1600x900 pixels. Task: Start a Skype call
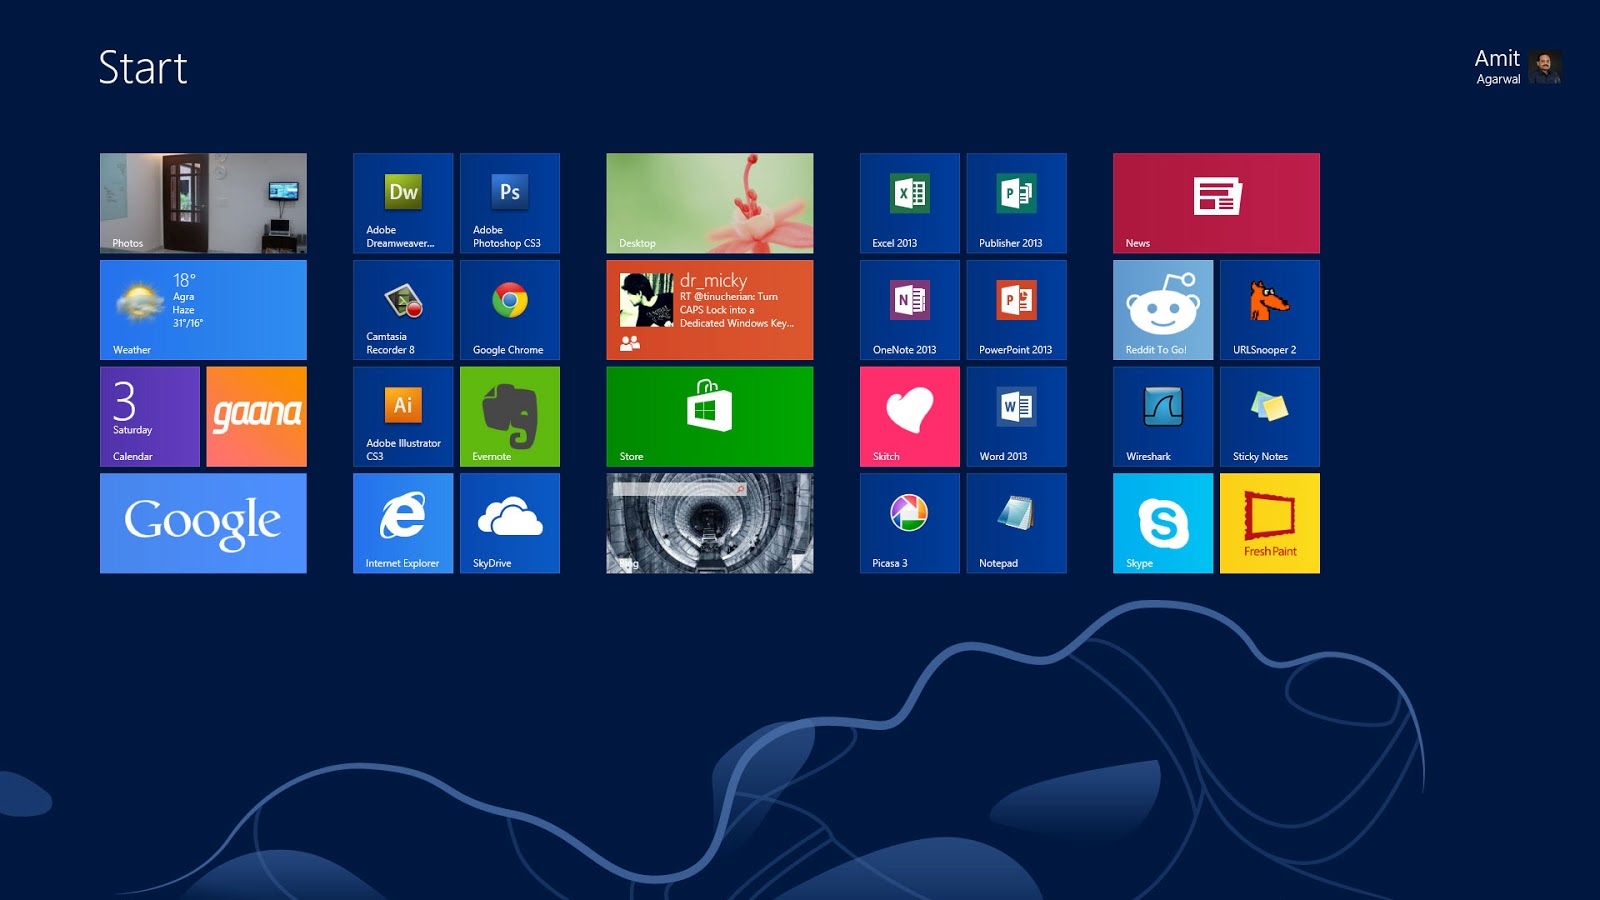(x=1163, y=523)
